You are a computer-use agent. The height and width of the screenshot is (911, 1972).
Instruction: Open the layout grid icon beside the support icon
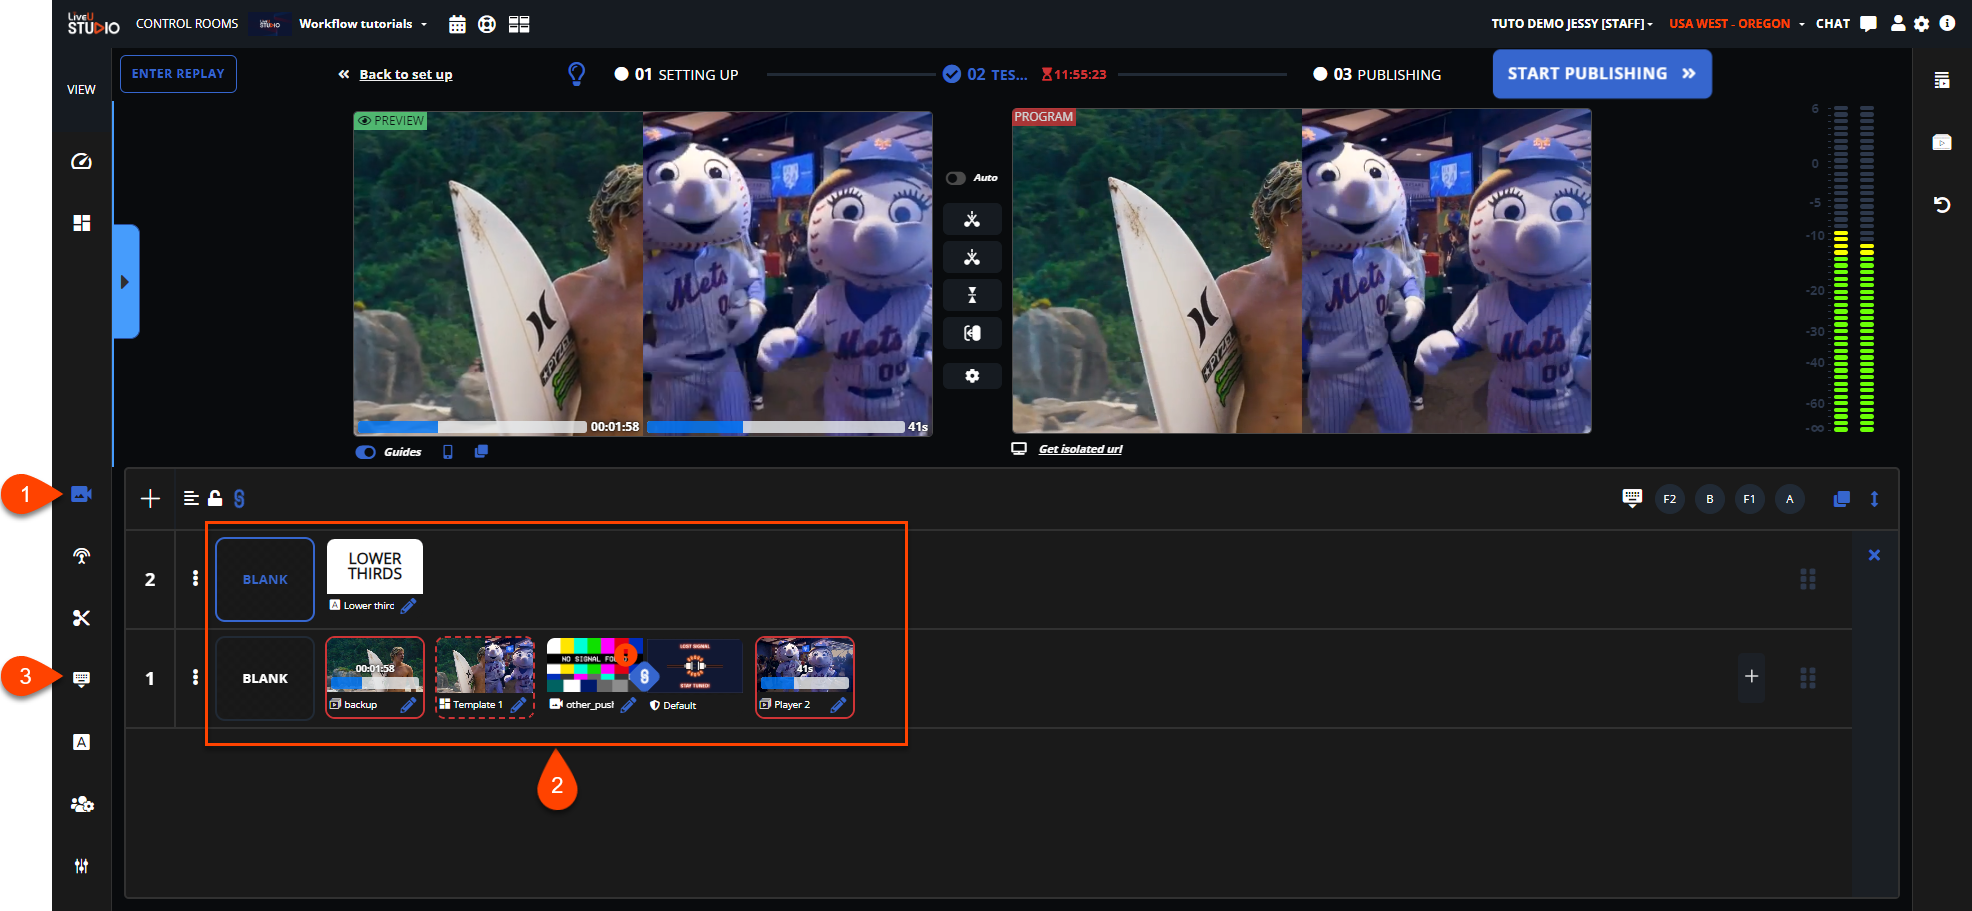click(519, 24)
